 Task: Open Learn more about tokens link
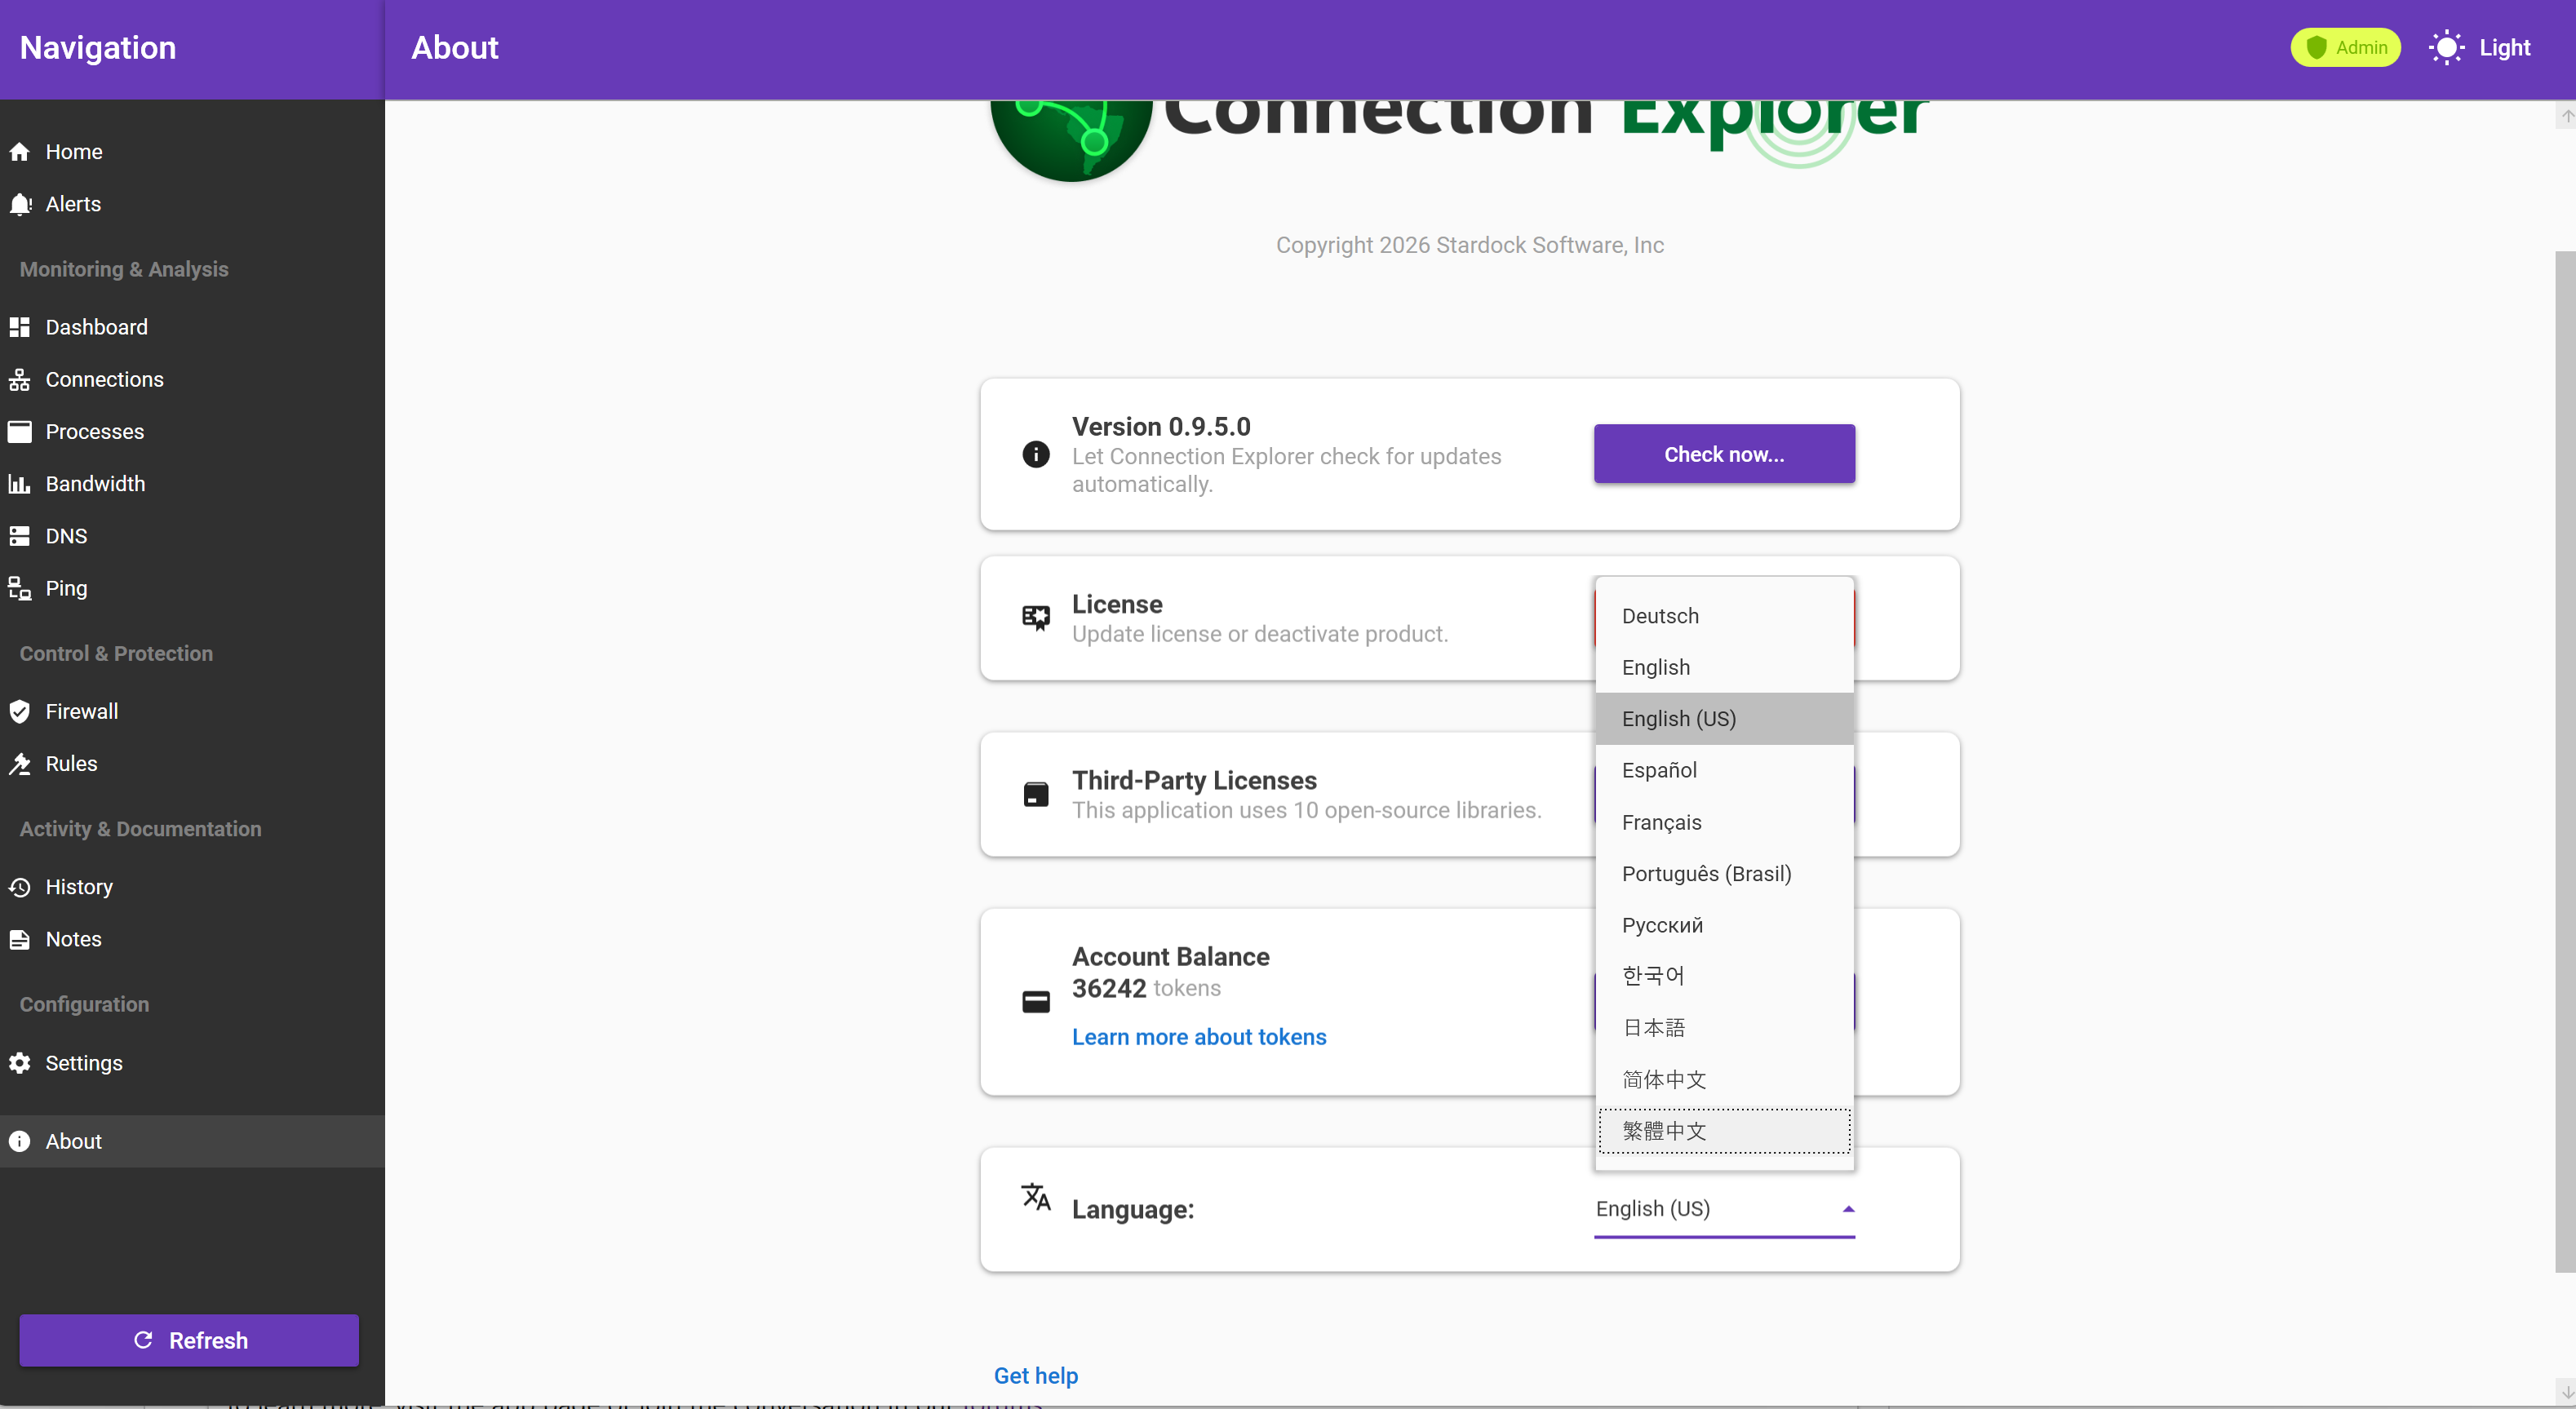pyautogui.click(x=1198, y=1037)
